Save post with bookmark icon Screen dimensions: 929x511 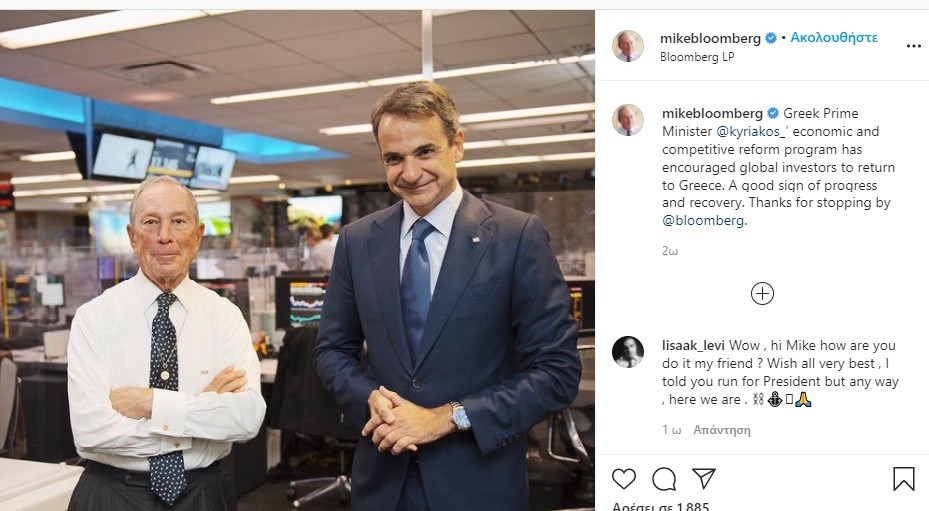[904, 478]
